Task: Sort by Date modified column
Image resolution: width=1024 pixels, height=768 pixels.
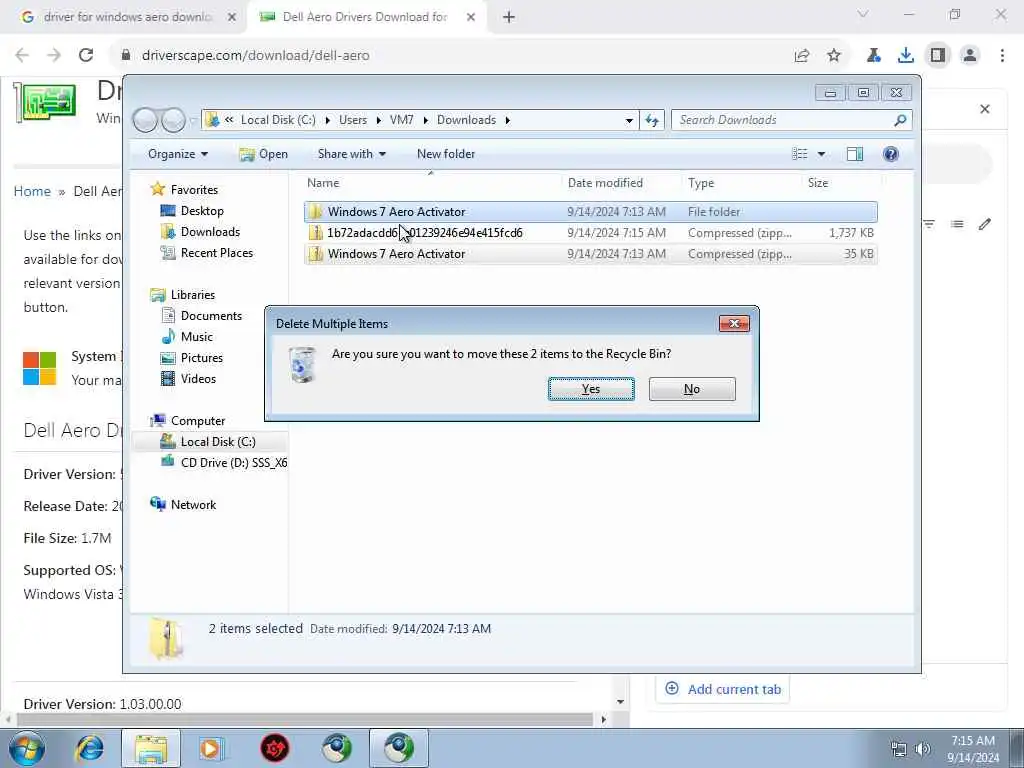Action: point(621,183)
